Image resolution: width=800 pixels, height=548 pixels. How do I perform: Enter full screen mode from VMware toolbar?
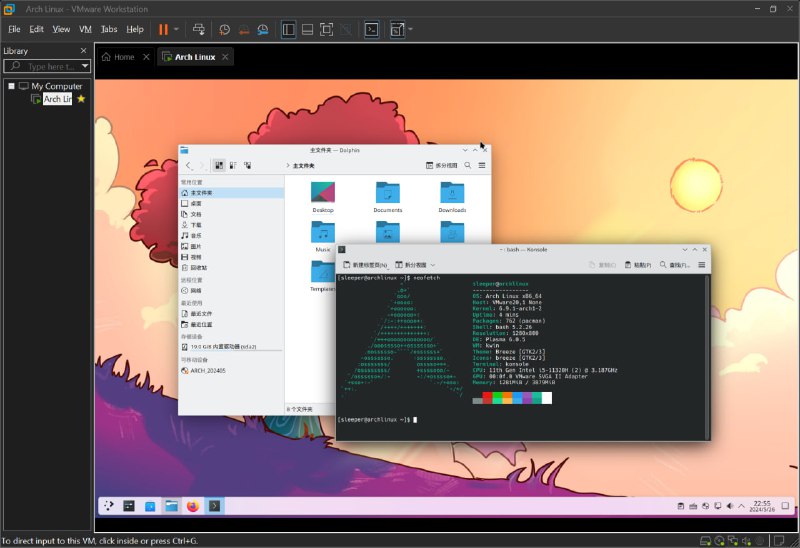coord(326,30)
